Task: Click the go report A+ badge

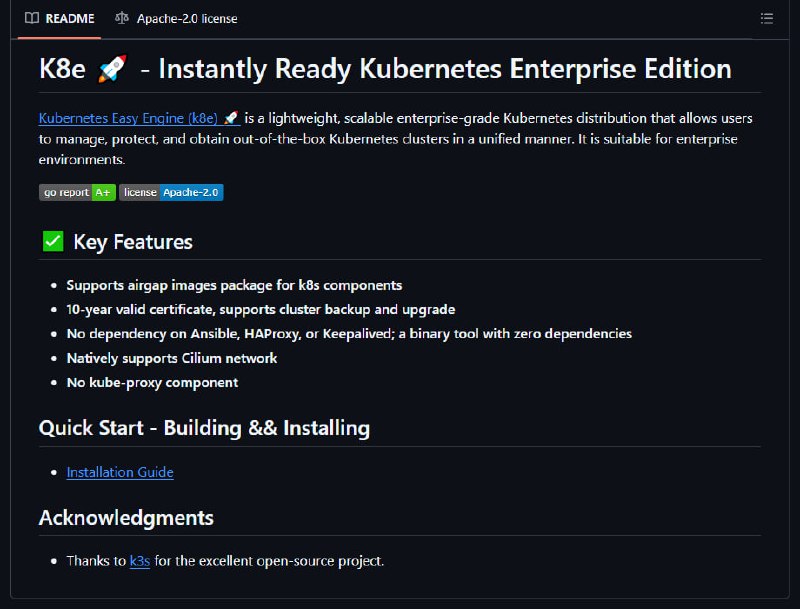Action: tap(78, 192)
